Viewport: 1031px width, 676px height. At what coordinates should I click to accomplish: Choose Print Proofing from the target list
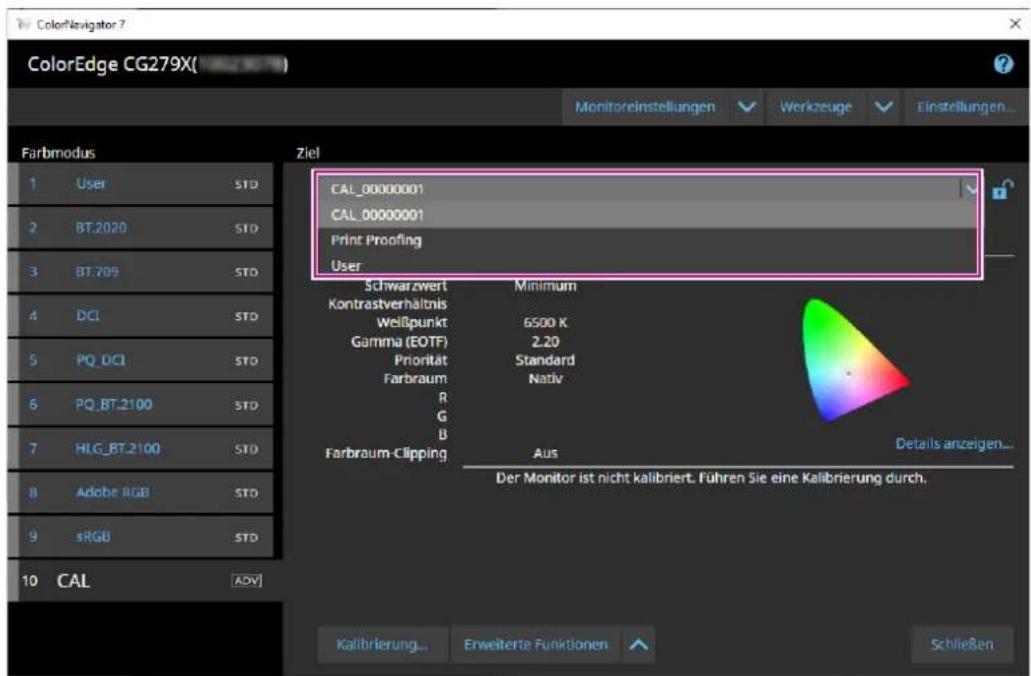point(648,240)
